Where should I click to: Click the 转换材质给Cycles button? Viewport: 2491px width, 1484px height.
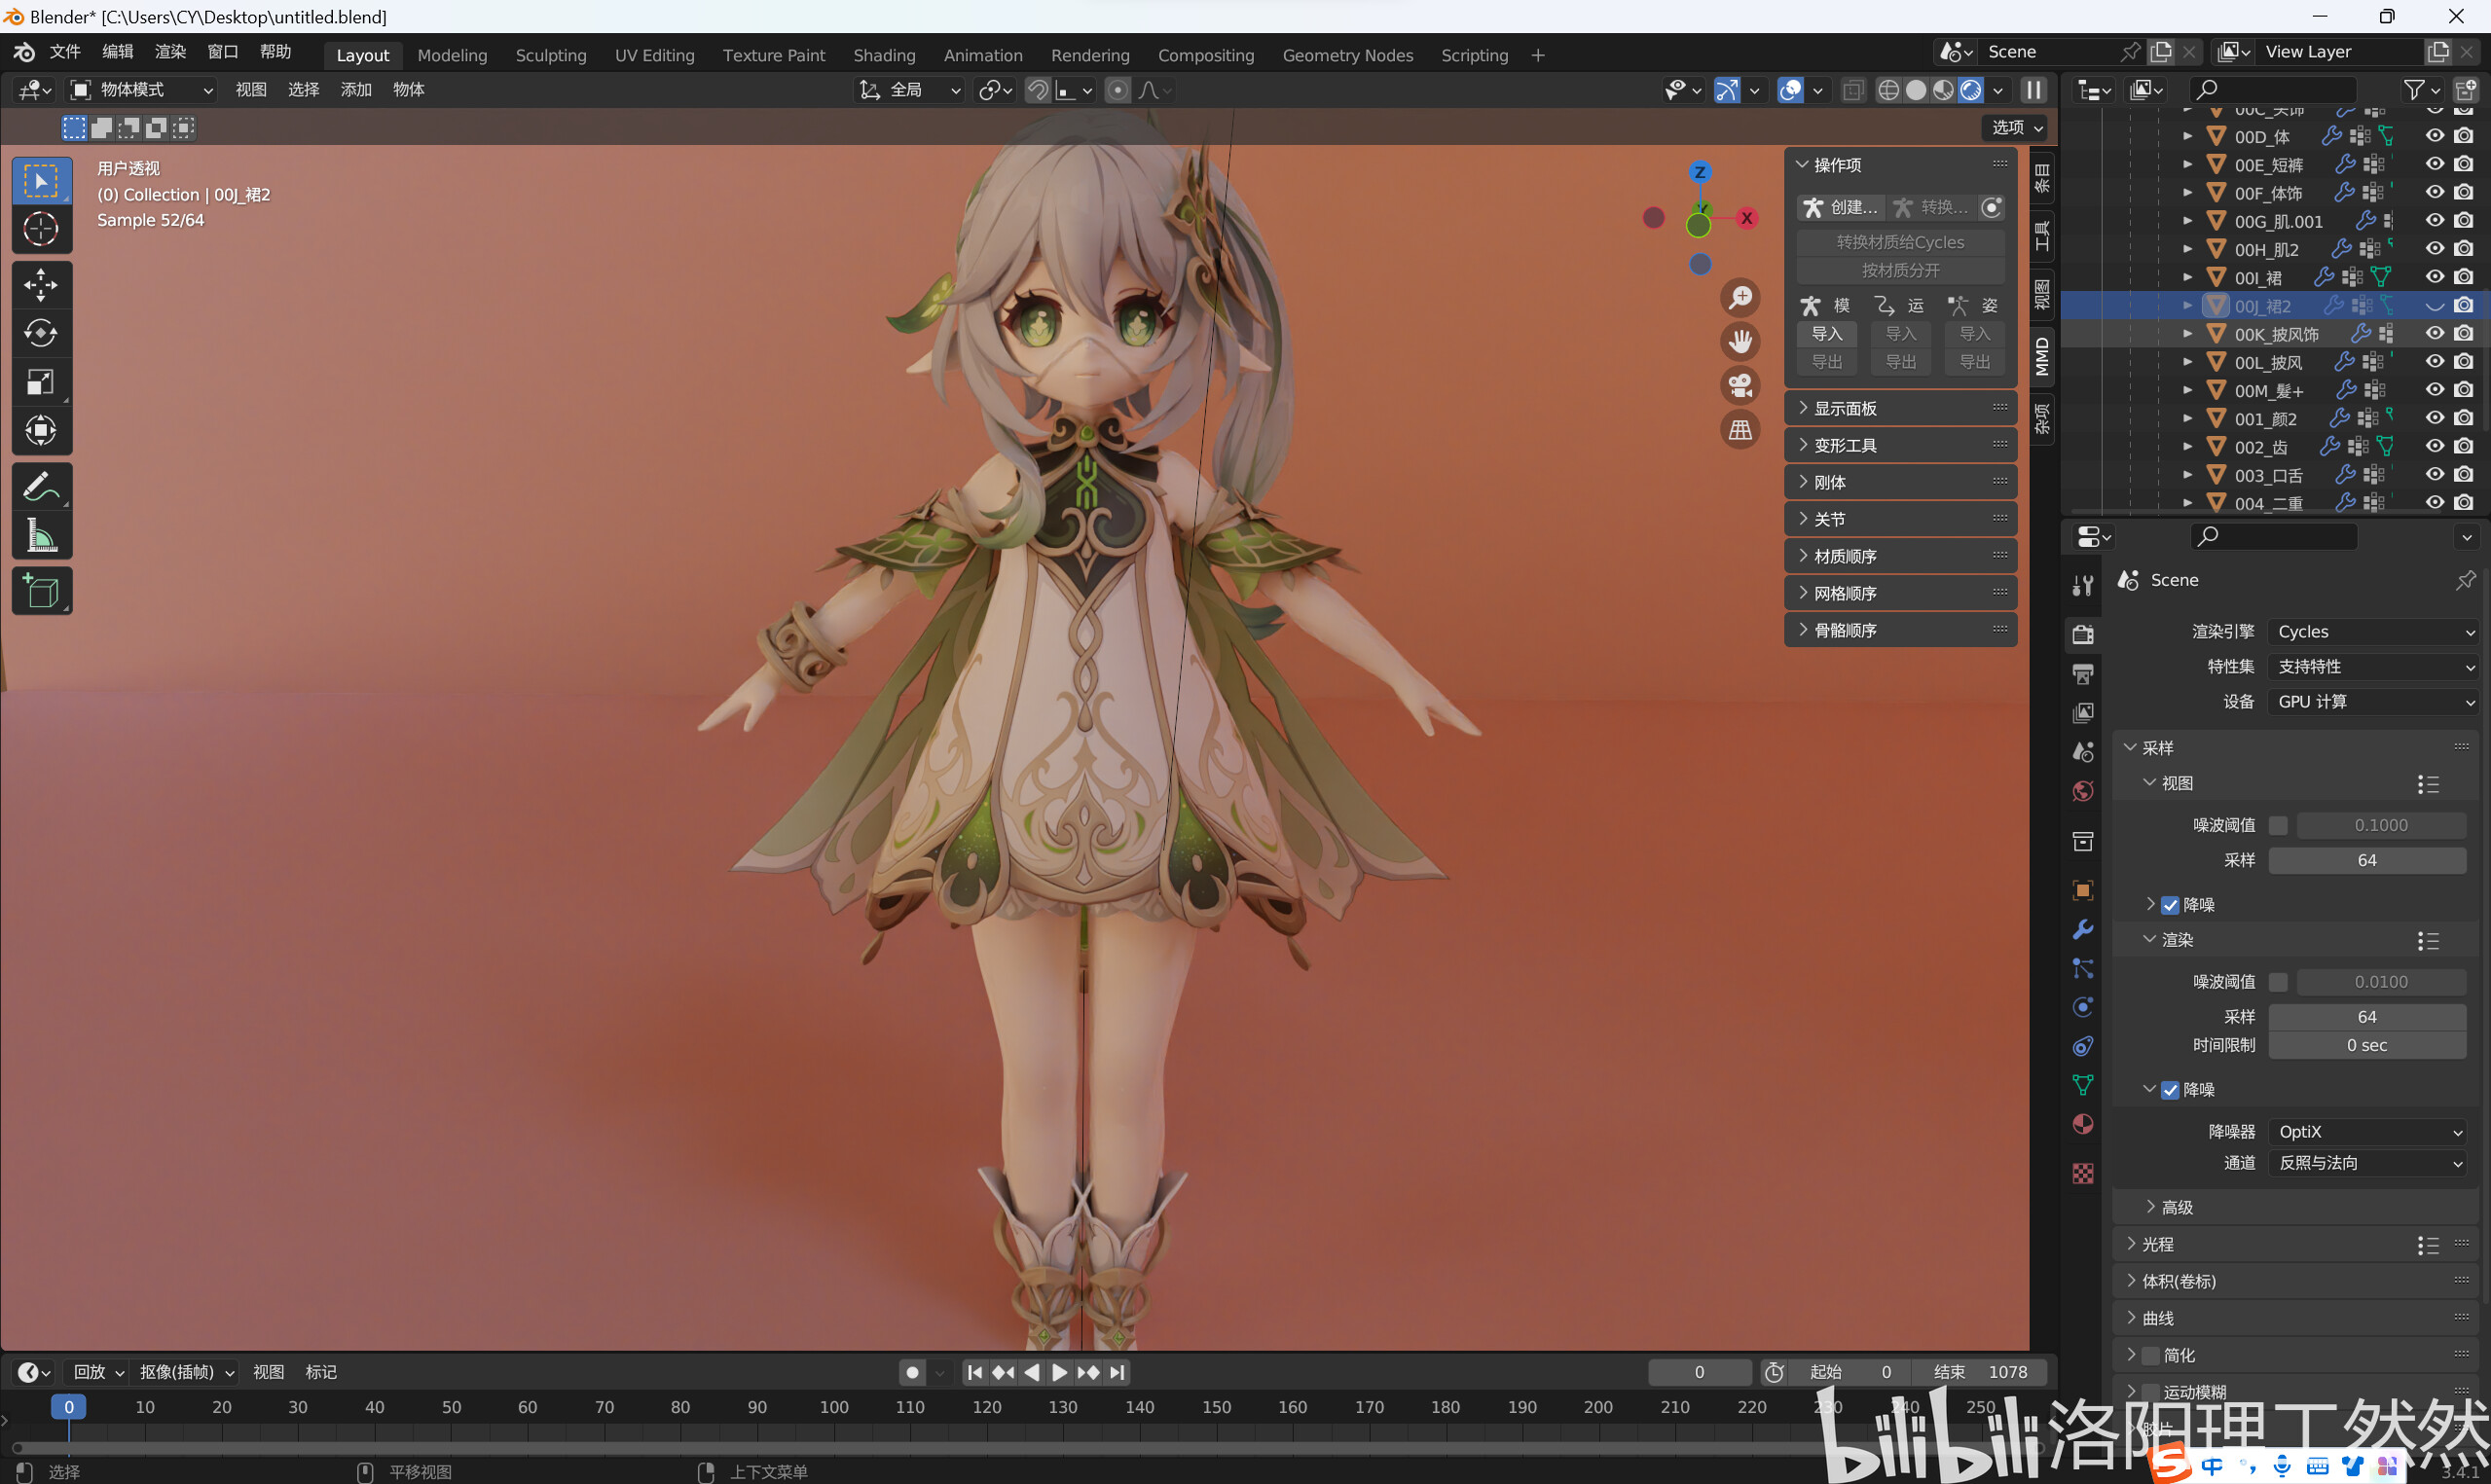click(x=1900, y=242)
